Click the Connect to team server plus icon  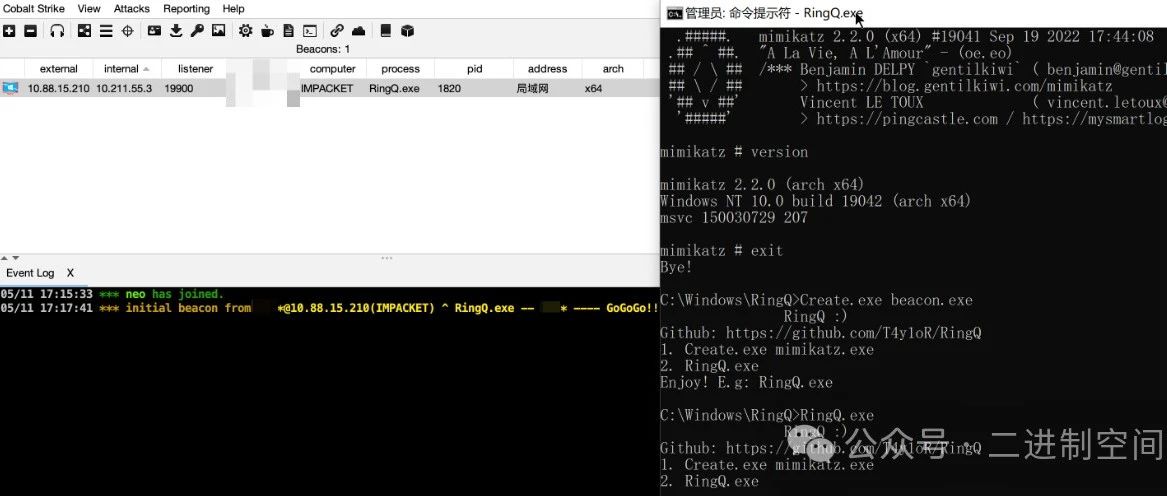(9, 31)
